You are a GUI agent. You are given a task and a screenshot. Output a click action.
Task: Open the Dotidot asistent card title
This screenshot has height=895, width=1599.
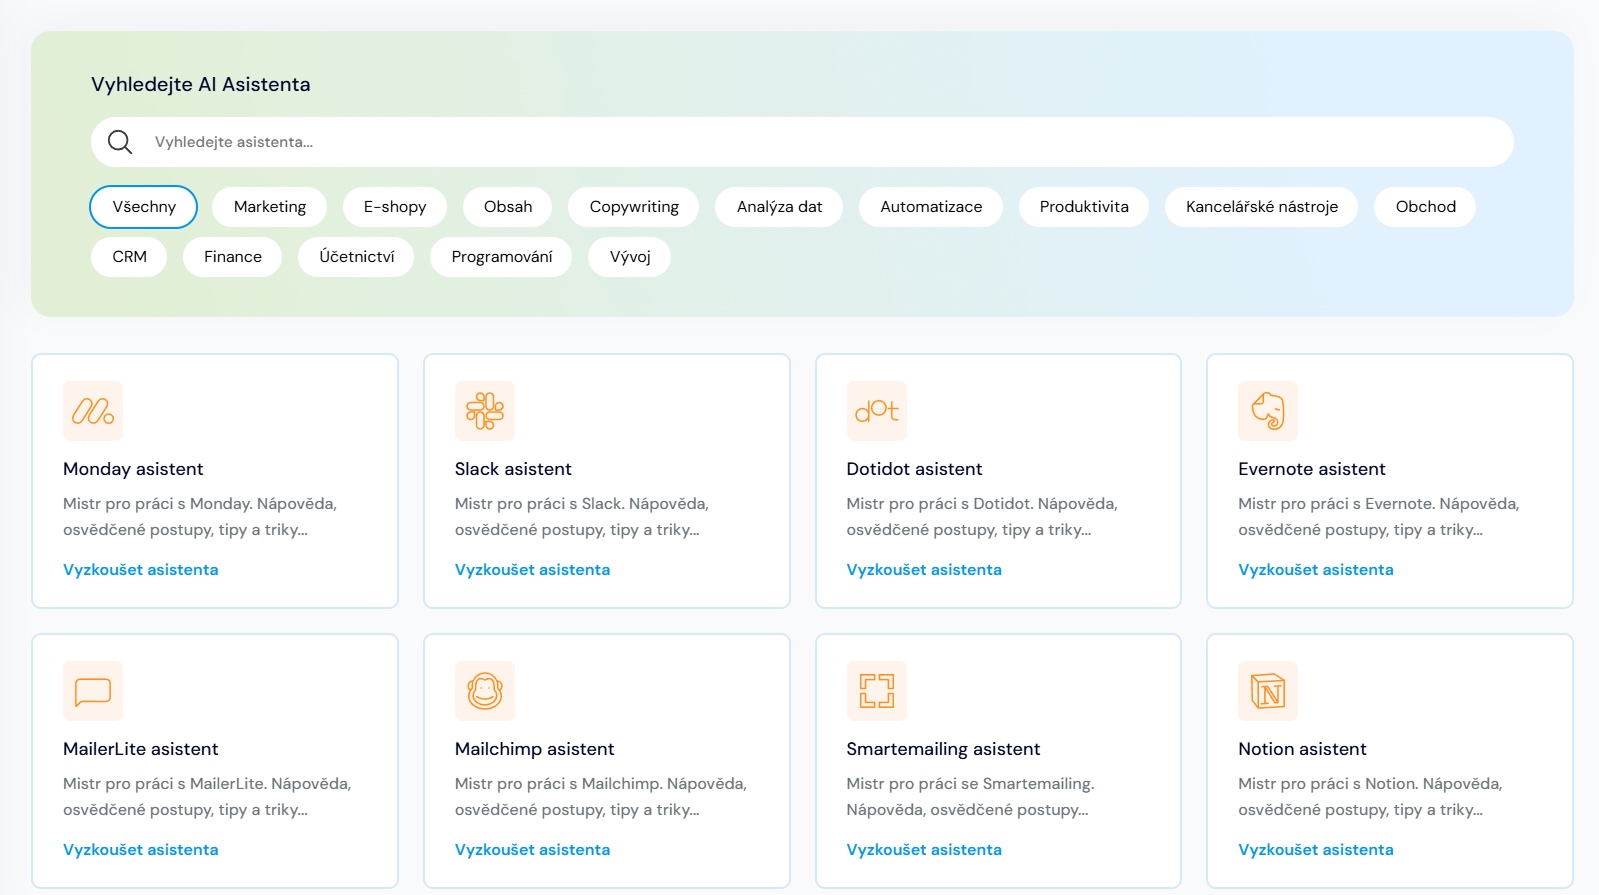914,469
